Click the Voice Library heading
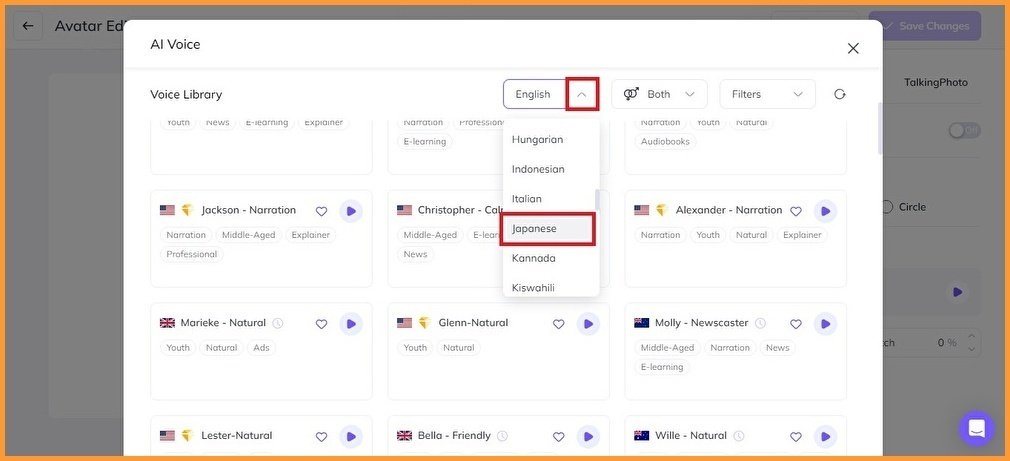Viewport: 1010px width, 461px height. [186, 95]
